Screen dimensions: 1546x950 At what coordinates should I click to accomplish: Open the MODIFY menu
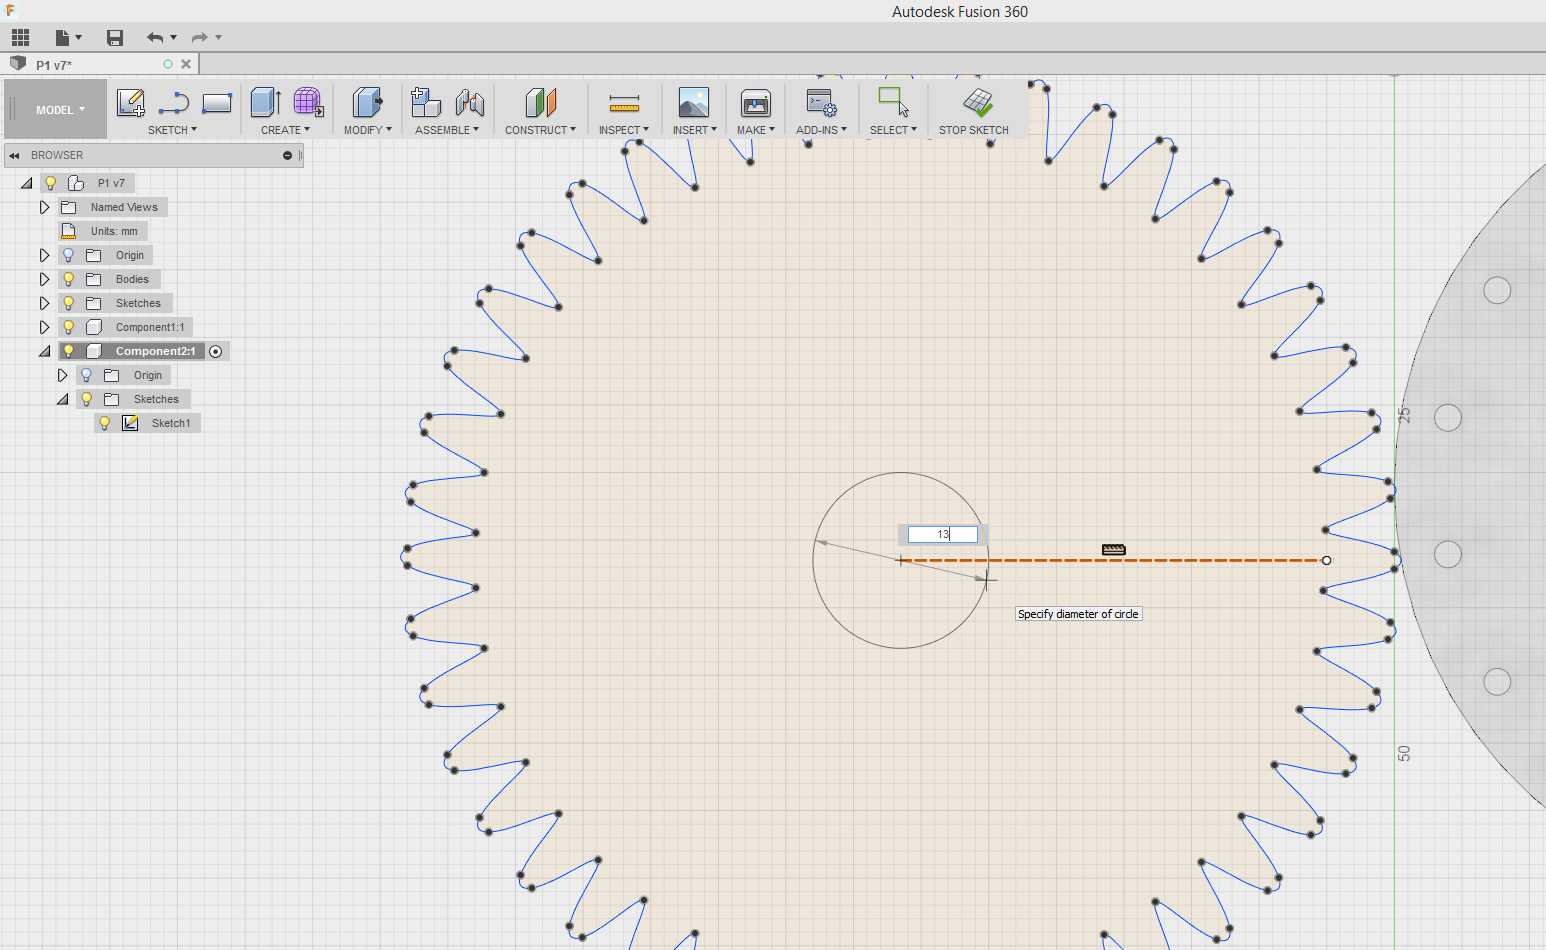click(x=367, y=130)
